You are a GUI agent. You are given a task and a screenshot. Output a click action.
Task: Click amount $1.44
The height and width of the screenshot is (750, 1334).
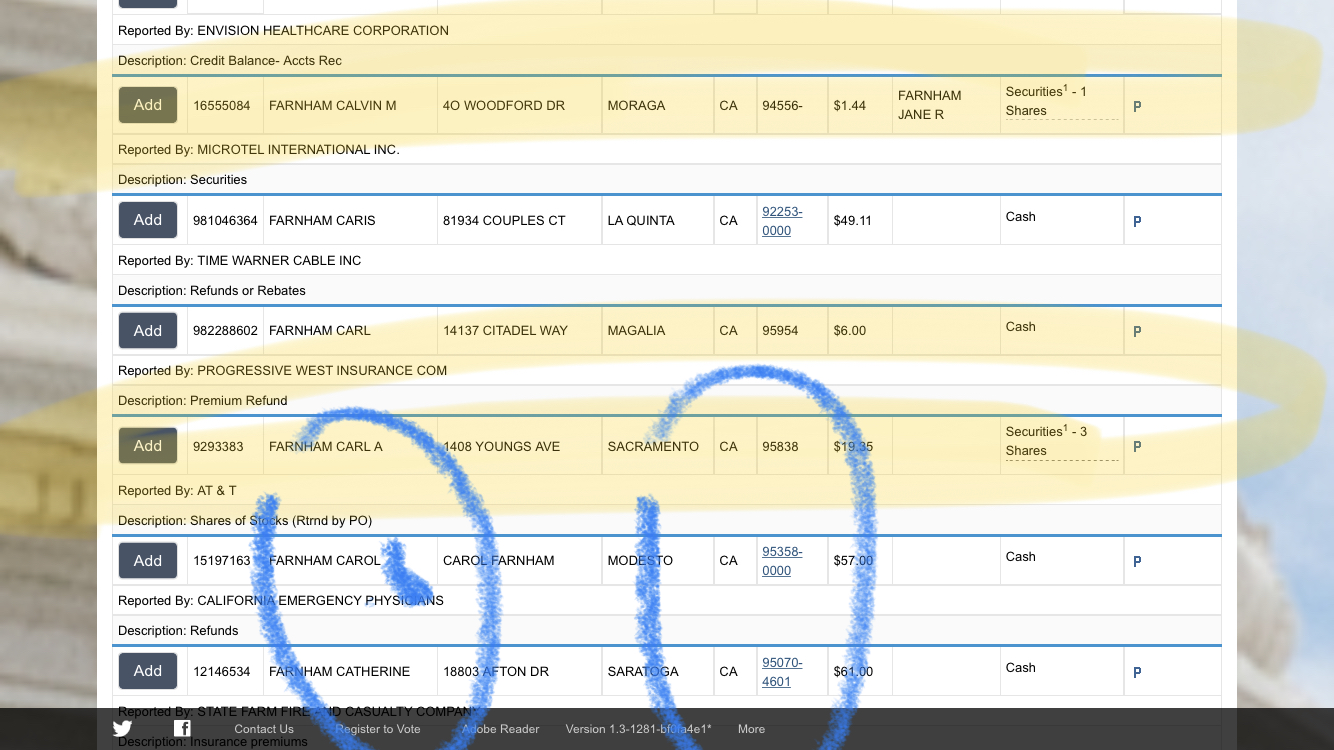tap(850, 105)
